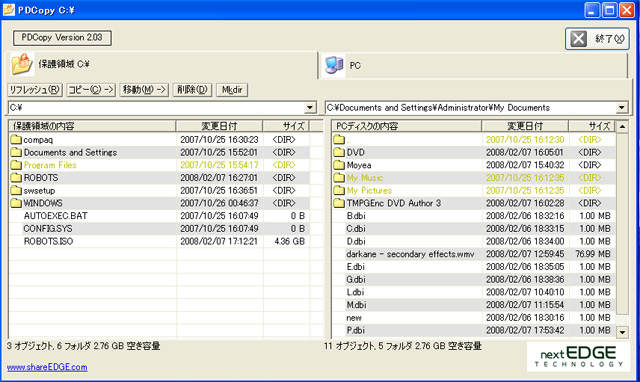640x382 pixels.
Task: Select G.dbi in the right pane
Action: point(356,279)
